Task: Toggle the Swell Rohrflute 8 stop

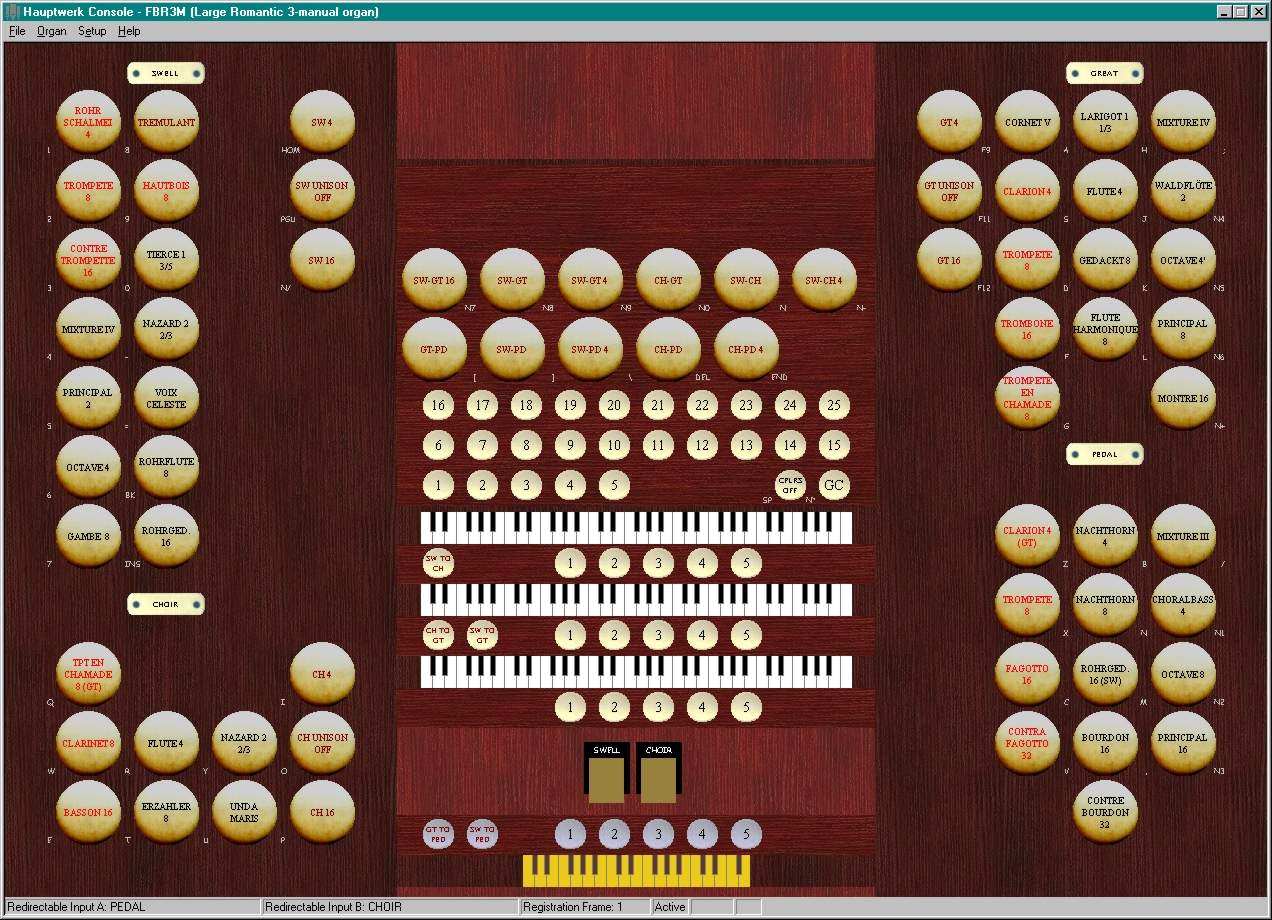Action: pos(166,467)
